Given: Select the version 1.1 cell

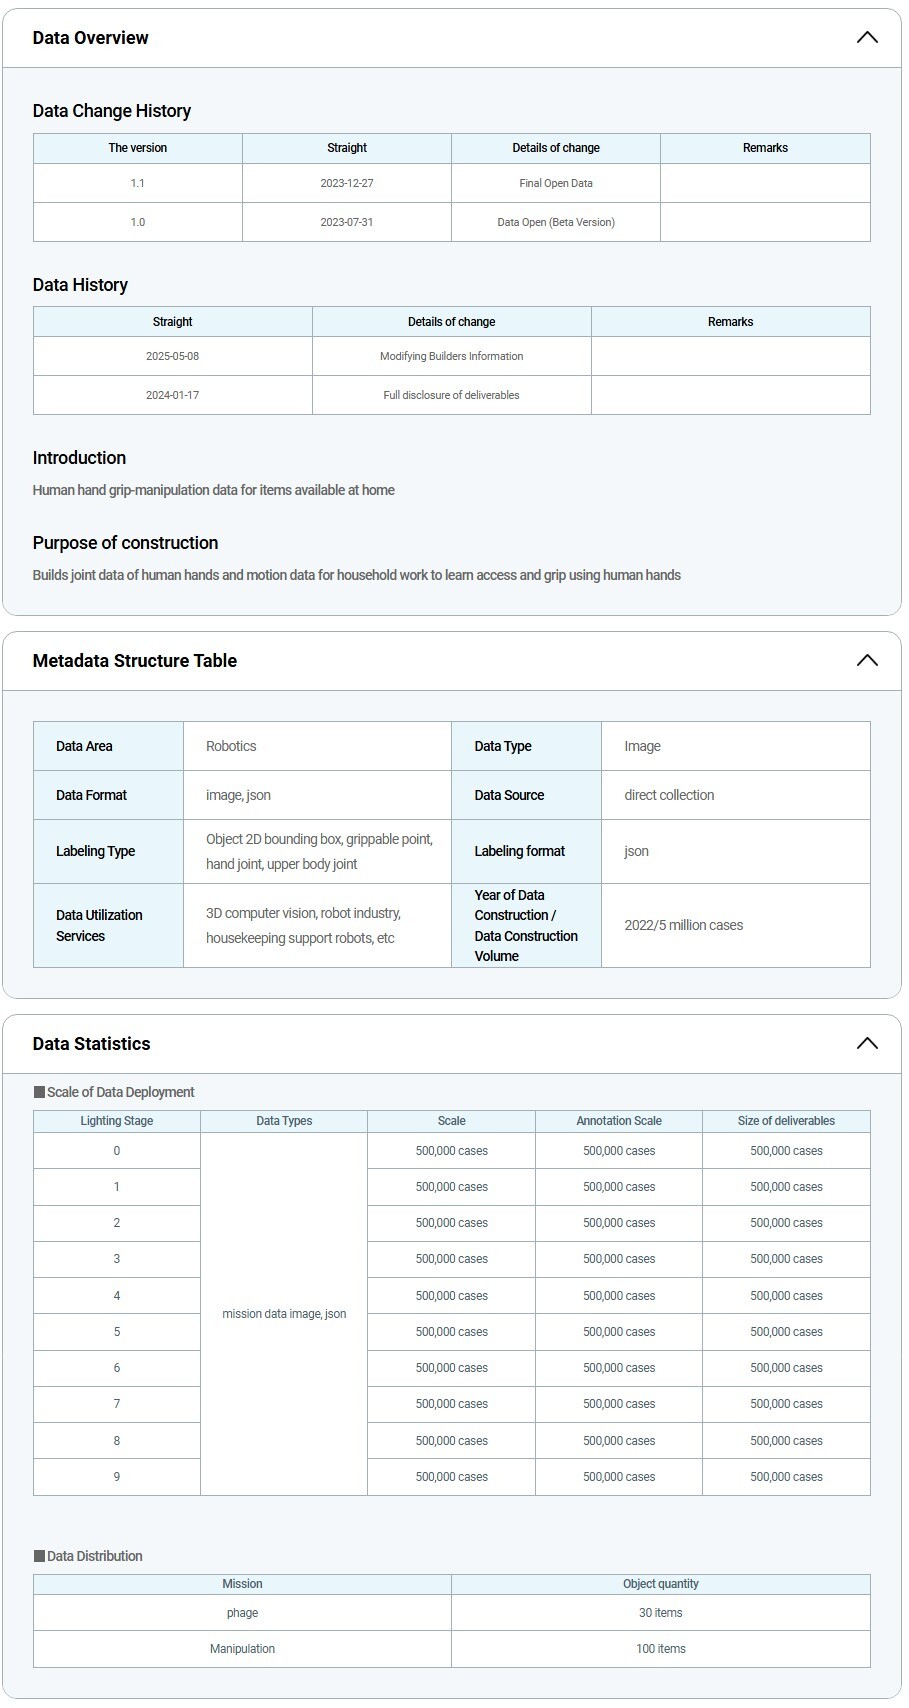Looking at the screenshot, I should coord(137,184).
